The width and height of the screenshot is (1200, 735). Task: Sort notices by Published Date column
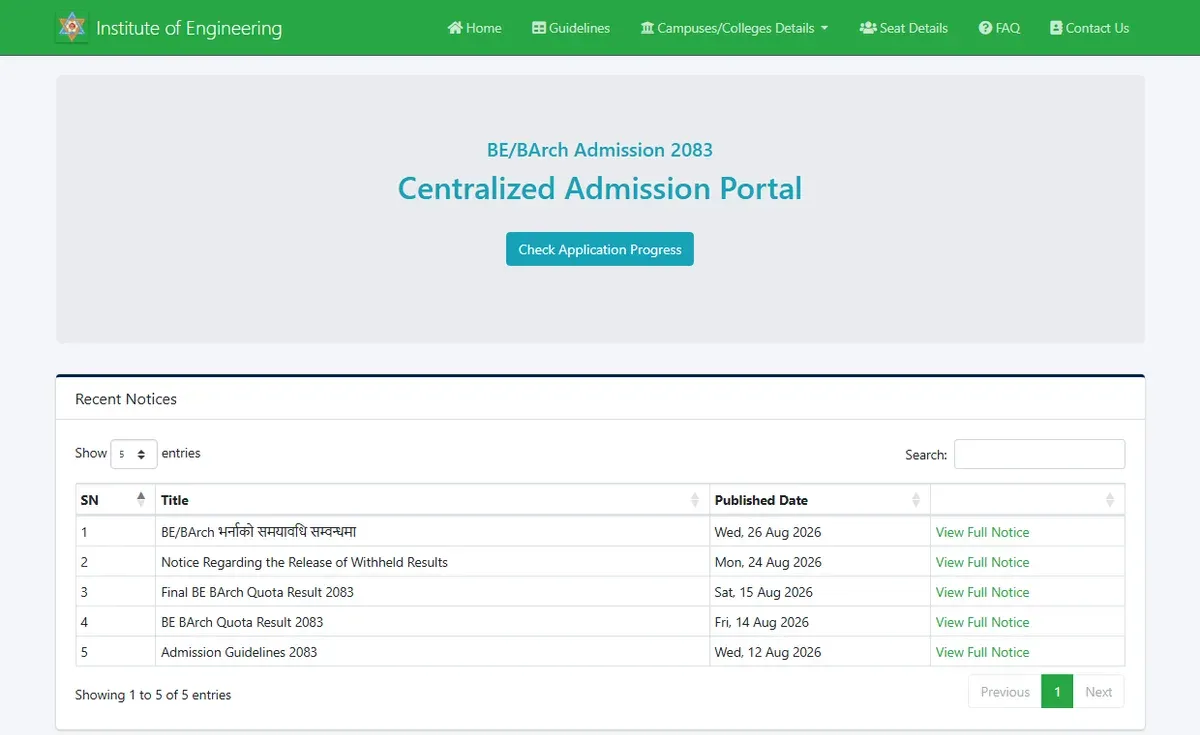pos(820,500)
